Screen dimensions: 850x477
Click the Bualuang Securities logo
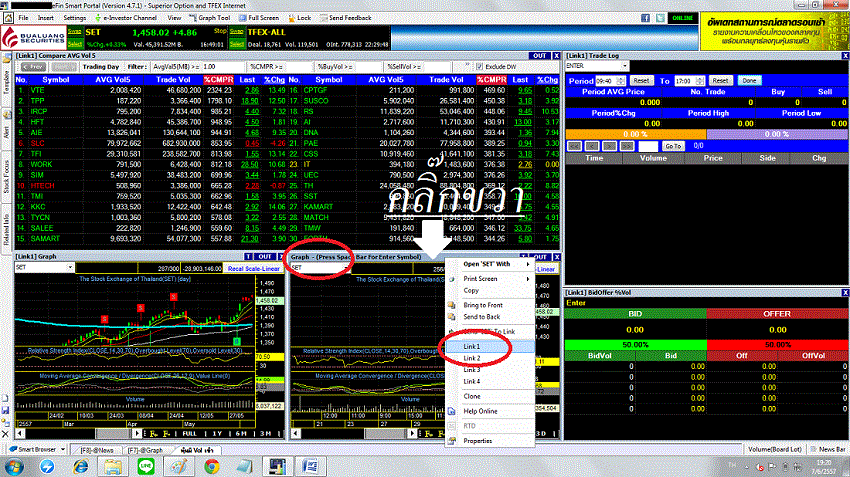(x=34, y=38)
